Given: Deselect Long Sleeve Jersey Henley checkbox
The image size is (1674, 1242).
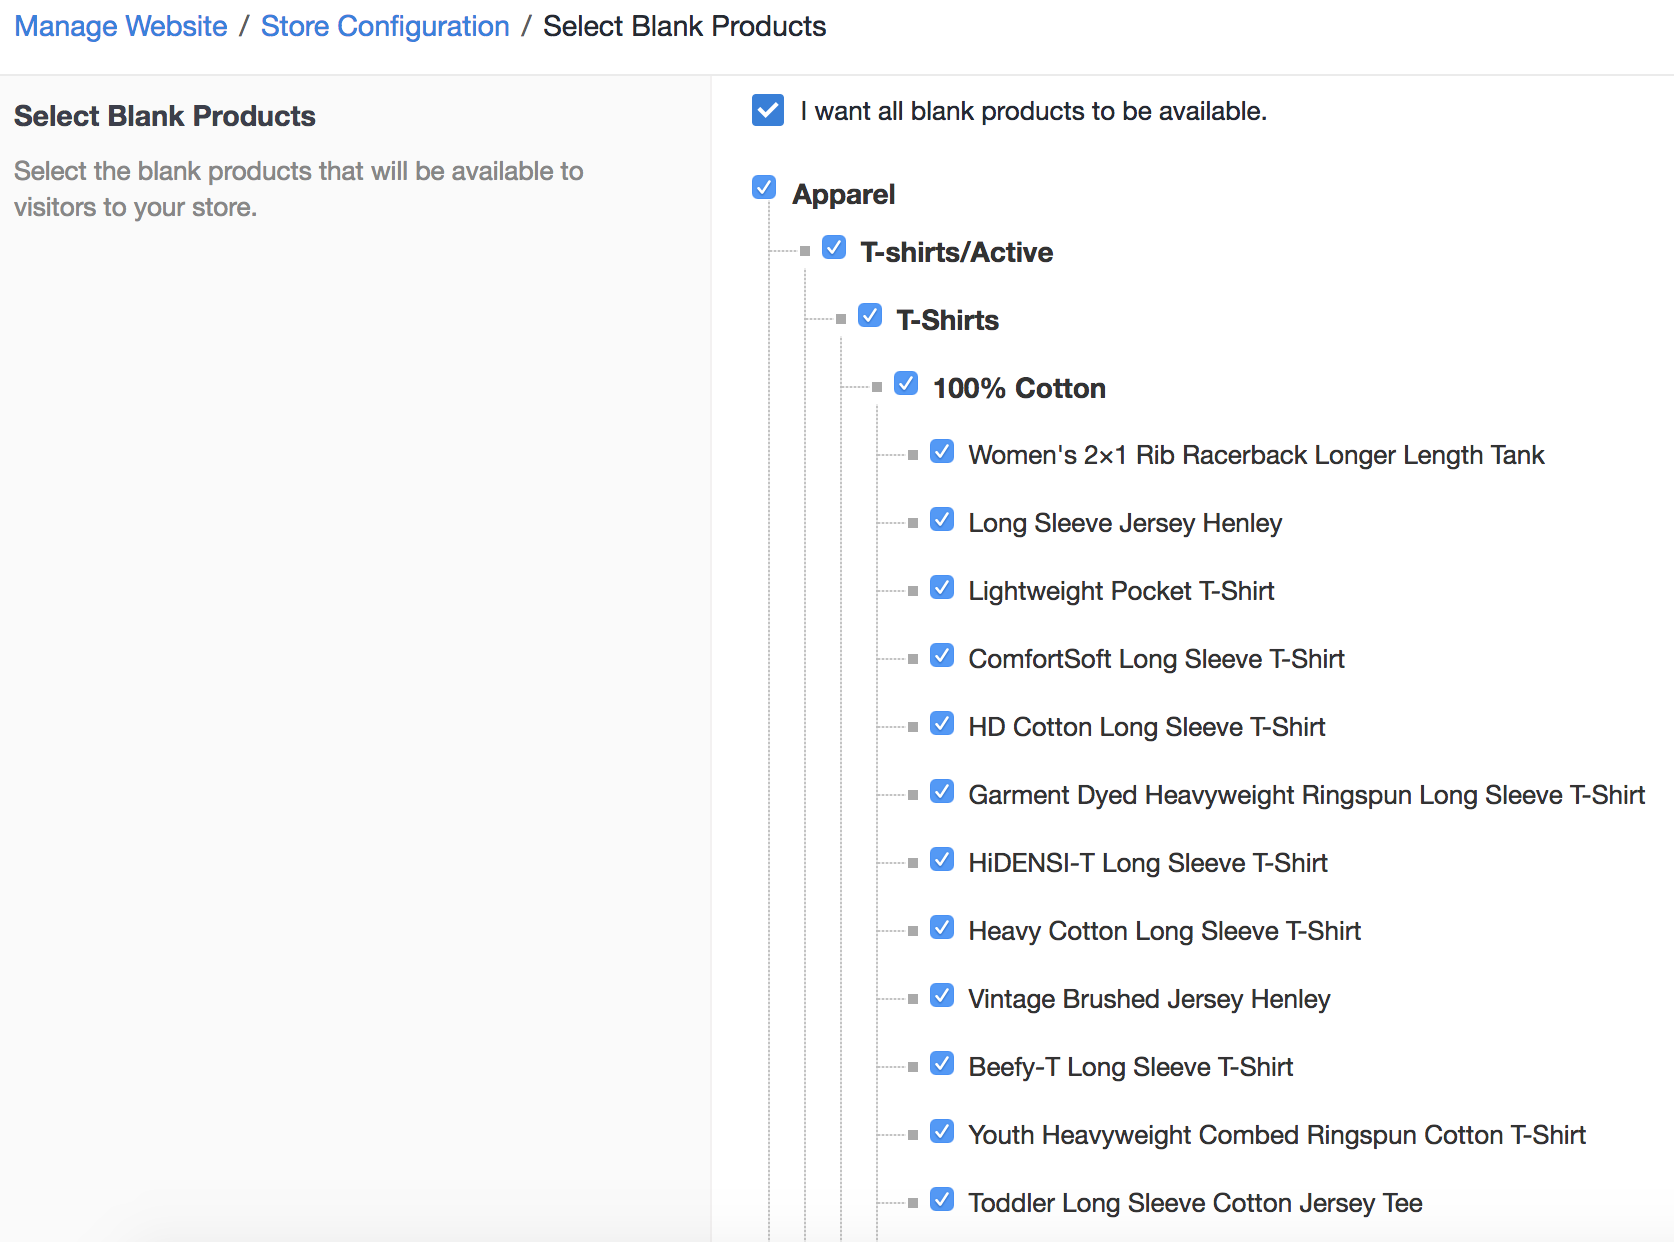Looking at the screenshot, I should pos(942,519).
